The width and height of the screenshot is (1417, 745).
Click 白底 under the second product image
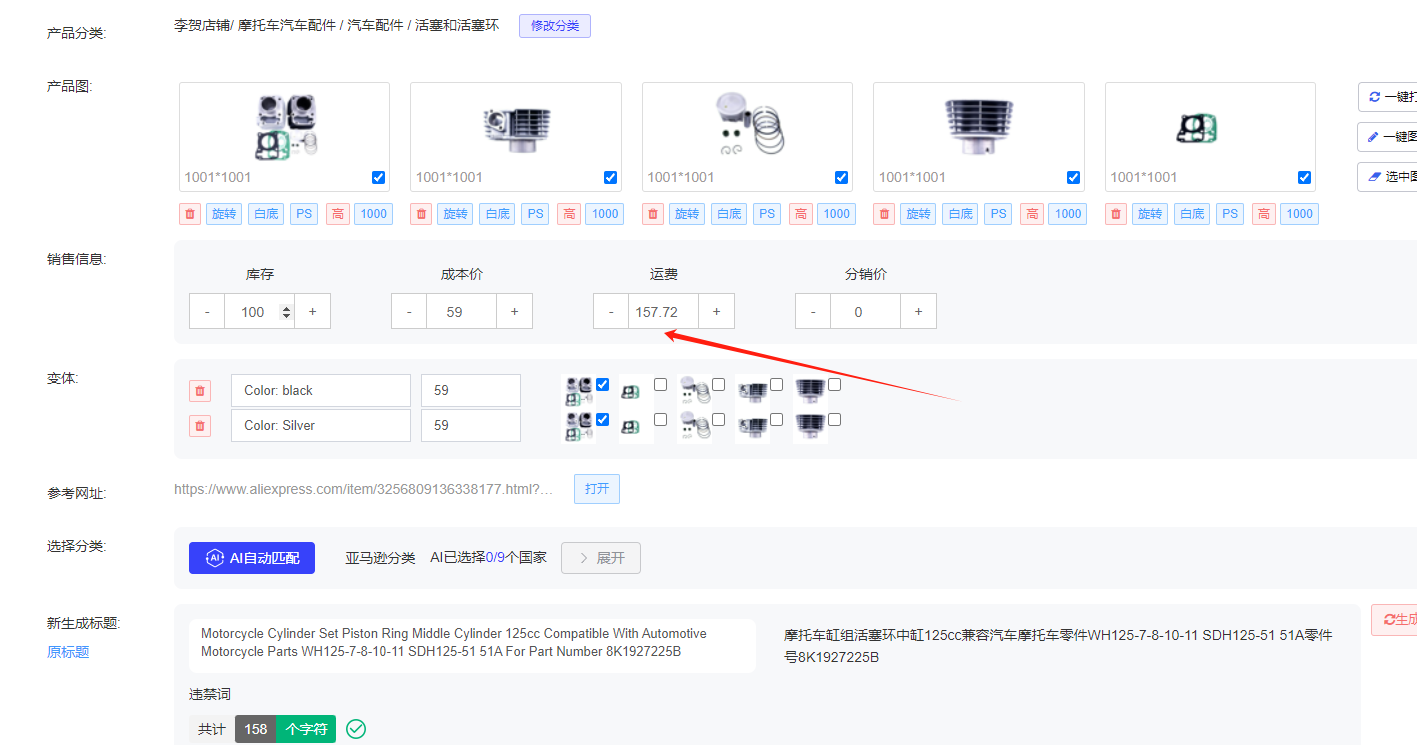click(x=497, y=214)
